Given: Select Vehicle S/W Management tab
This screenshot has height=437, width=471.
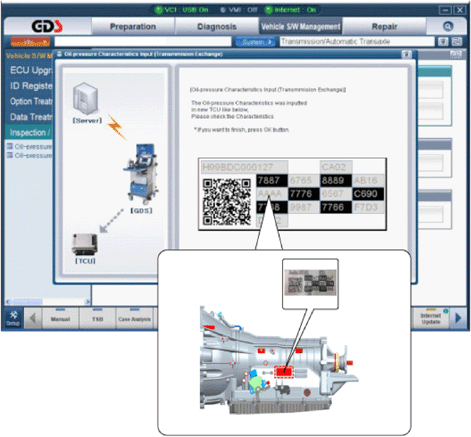Looking at the screenshot, I should tap(301, 26).
